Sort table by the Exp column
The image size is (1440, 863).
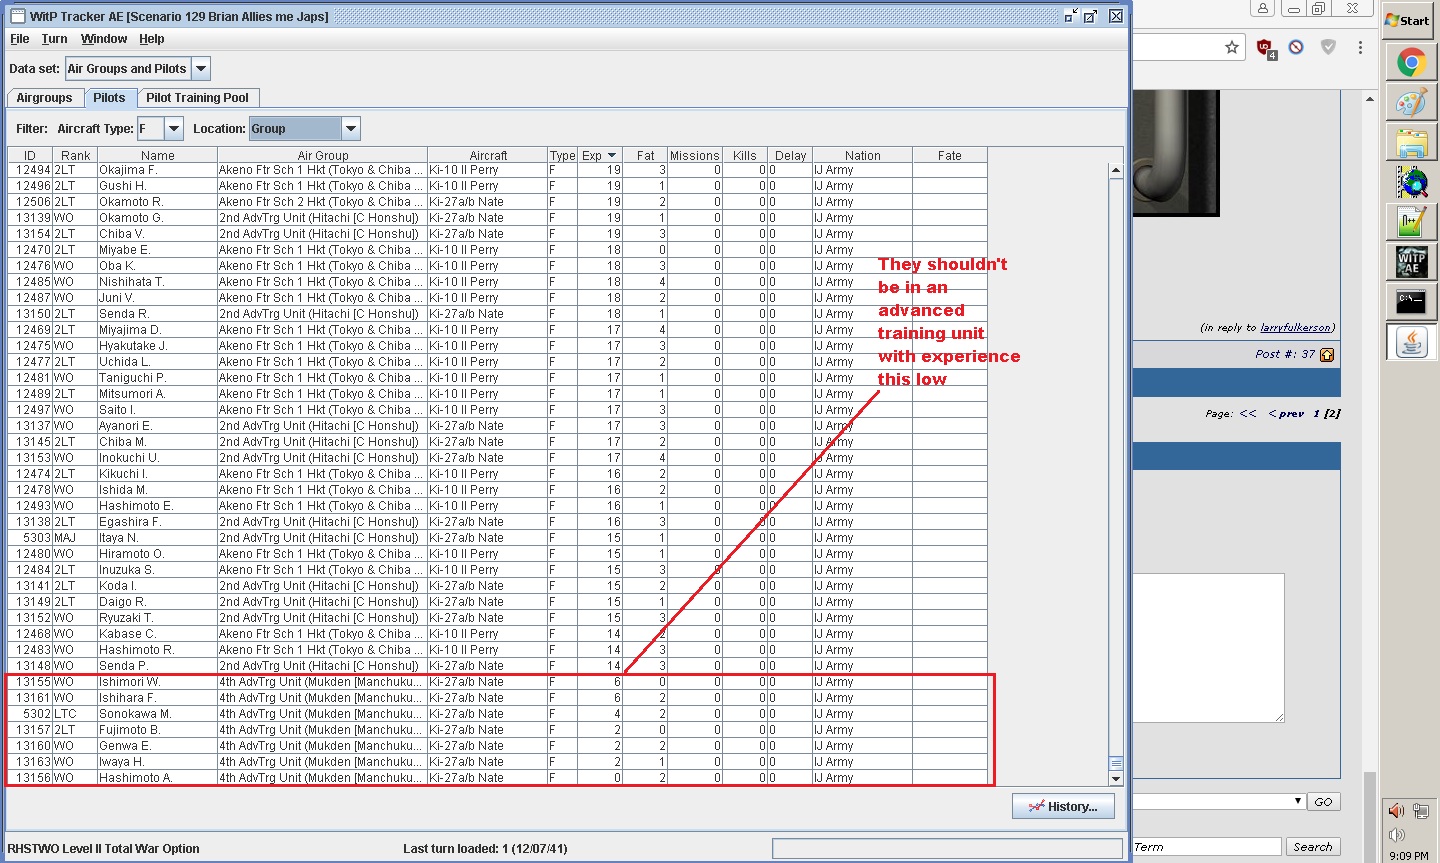(599, 155)
